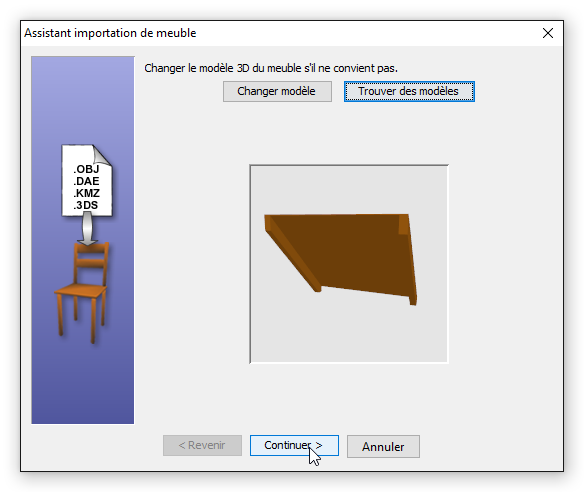
Task: Click the .DAE format label
Action: 86,181
